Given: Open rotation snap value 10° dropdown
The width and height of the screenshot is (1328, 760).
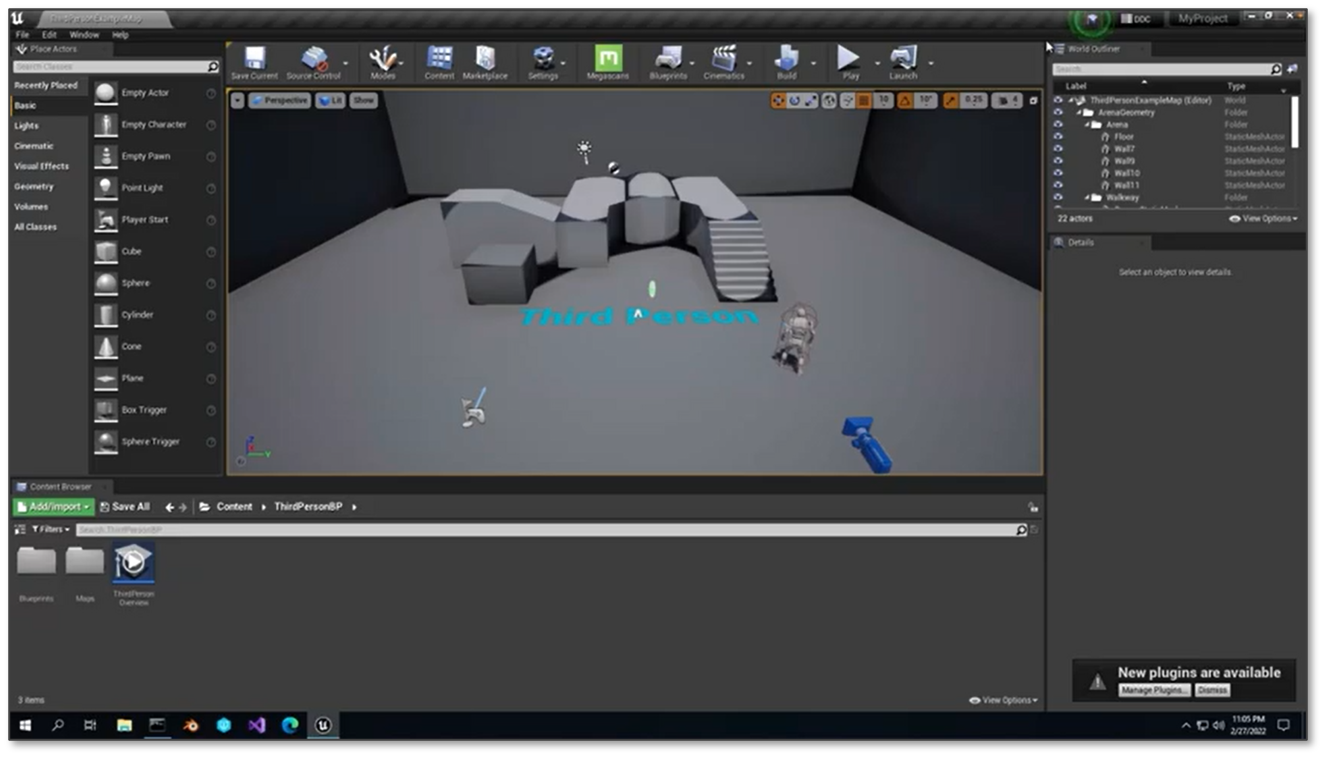Looking at the screenshot, I should 926,101.
